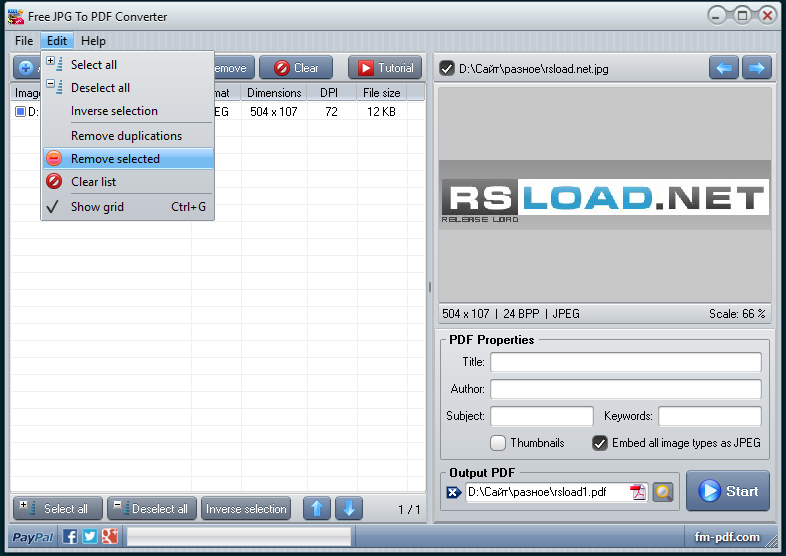This screenshot has width=786, height=556.
Task: Click the File size column header
Action: (x=381, y=93)
